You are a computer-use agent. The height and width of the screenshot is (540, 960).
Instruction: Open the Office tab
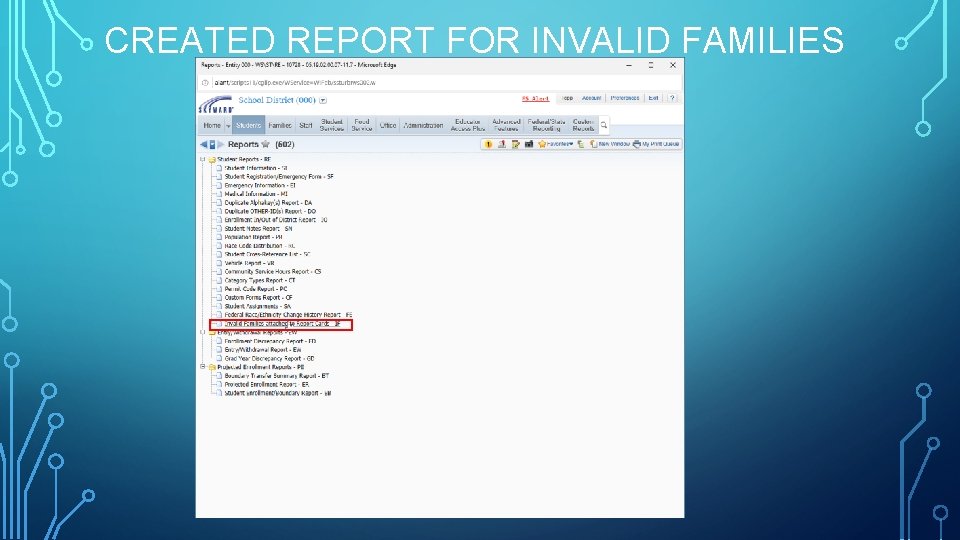(388, 125)
